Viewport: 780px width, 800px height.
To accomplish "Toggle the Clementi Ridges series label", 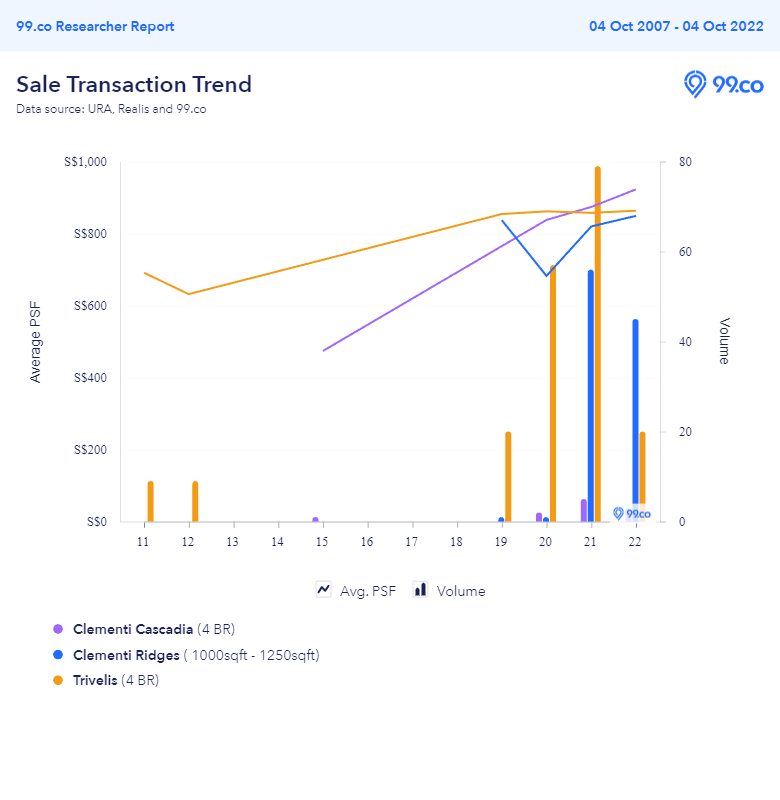I will pos(196,655).
